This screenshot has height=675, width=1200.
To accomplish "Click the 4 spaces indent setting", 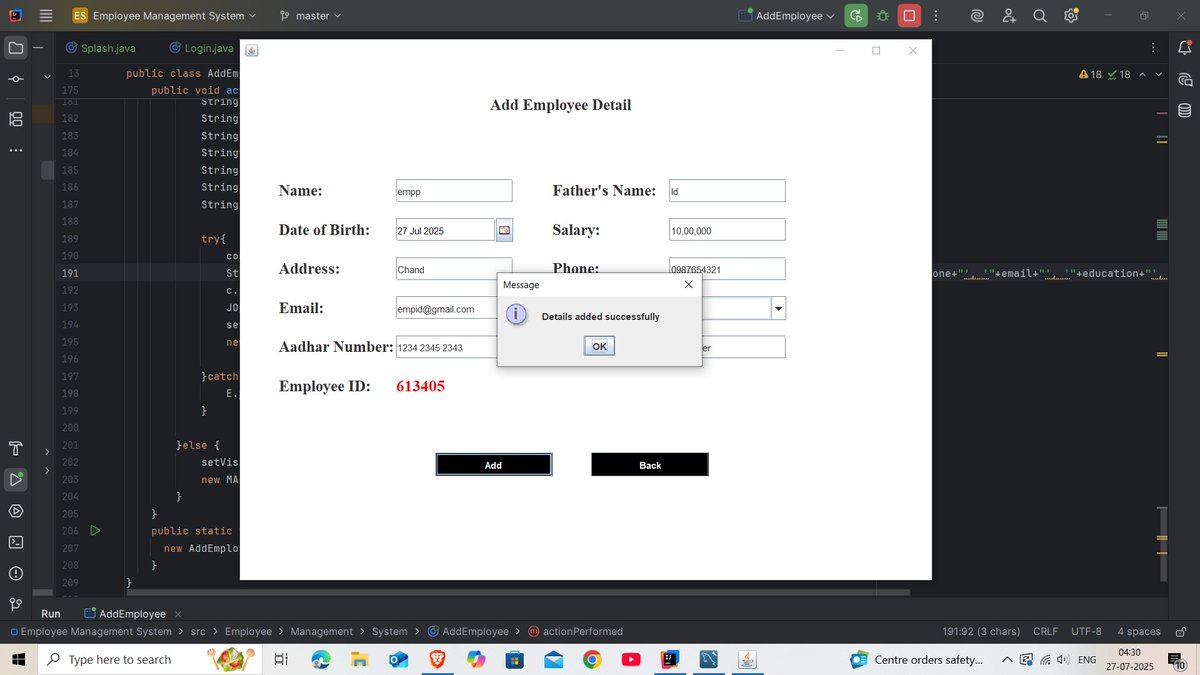I will (x=1139, y=632).
